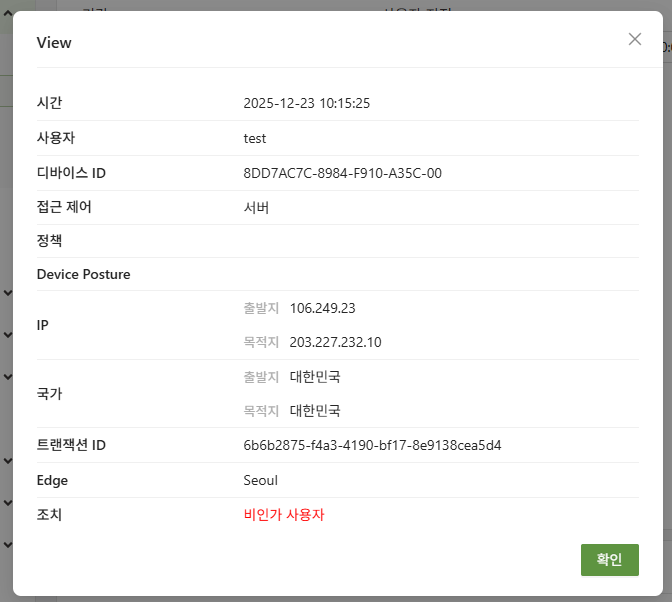Viewport: 672px width, 602px height.
Task: Click the 조치 field label
Action: pyautogui.click(x=50, y=515)
